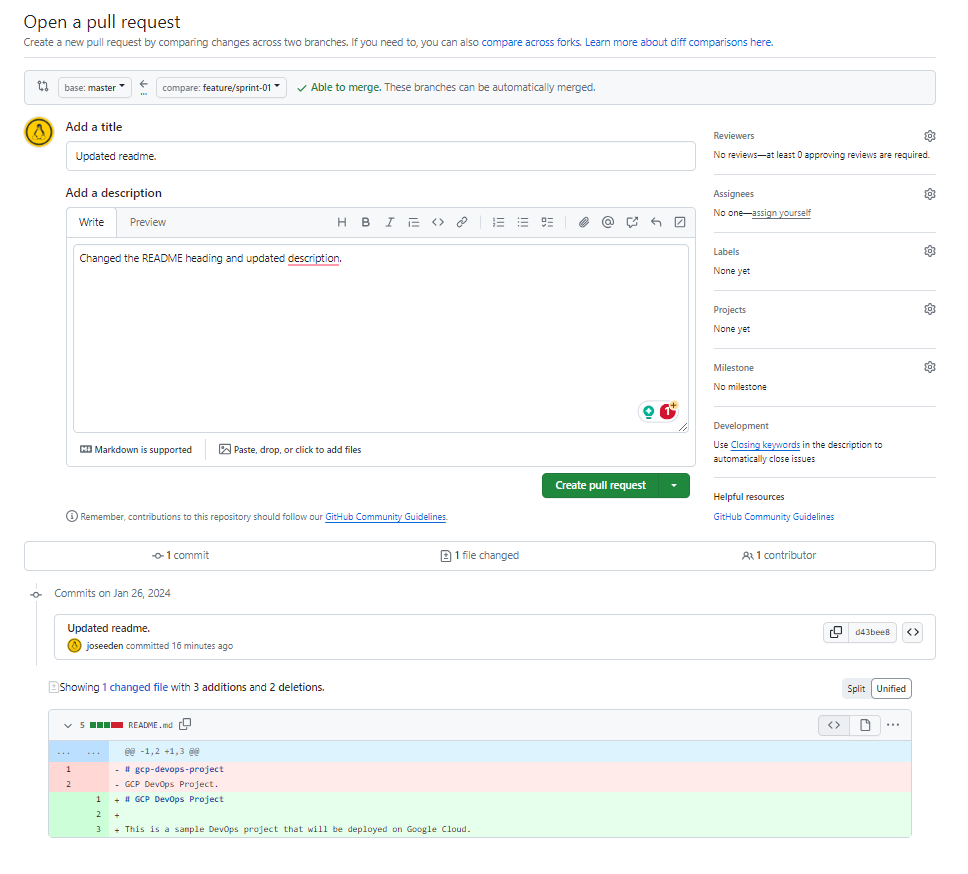Click the user avatar beside Add a title
The height and width of the screenshot is (874, 968).
pyautogui.click(x=39, y=132)
